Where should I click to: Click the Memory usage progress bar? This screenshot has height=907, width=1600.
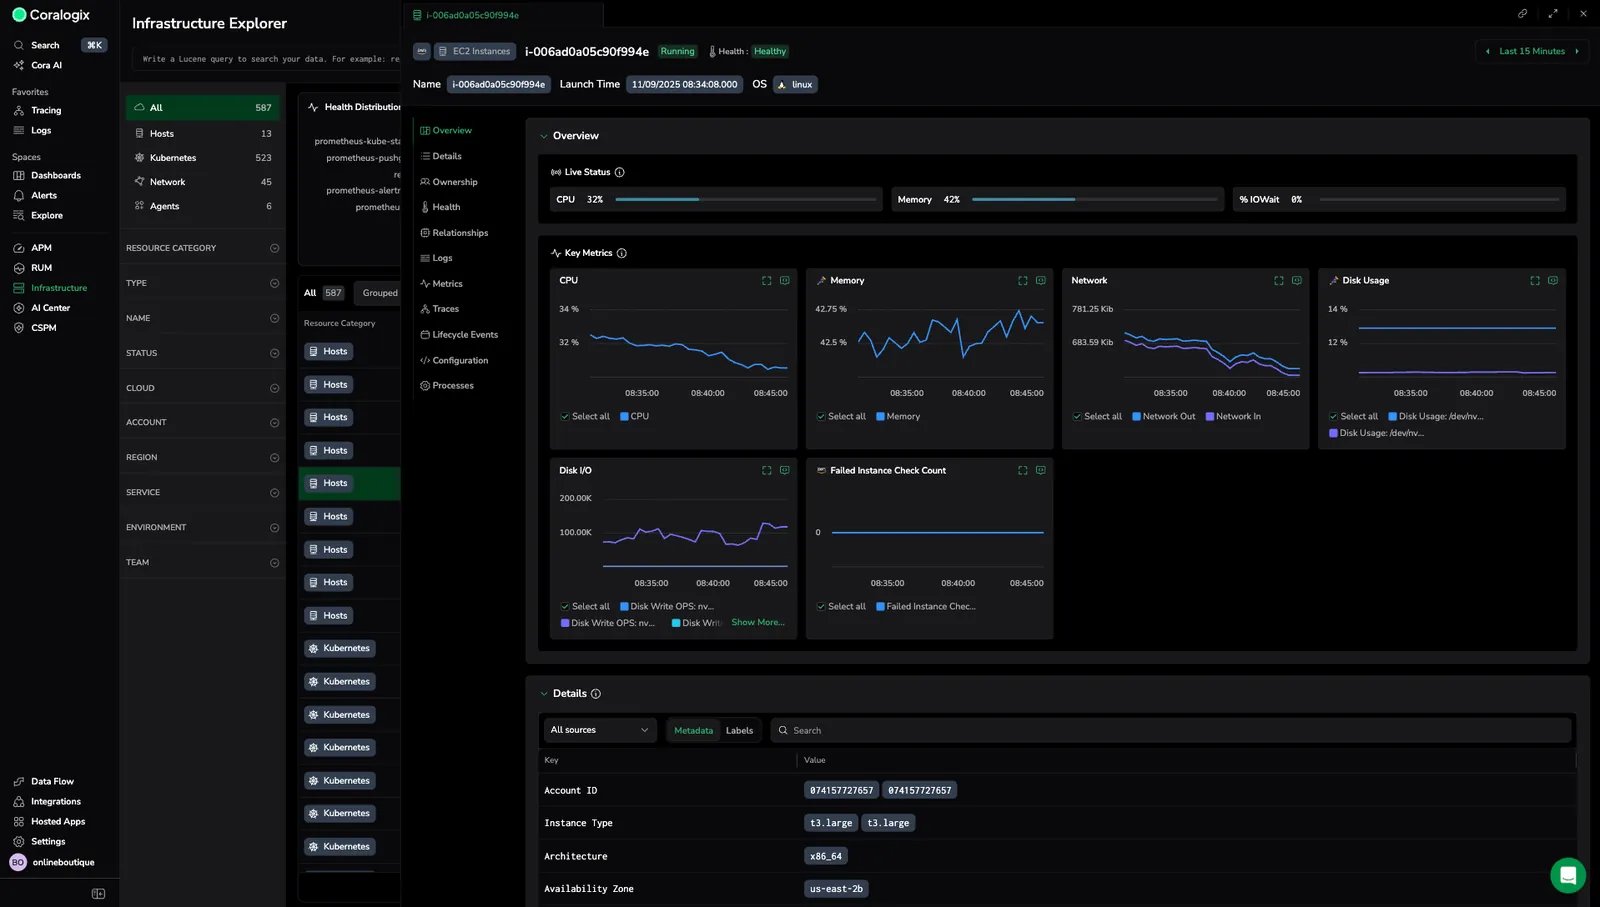point(1095,199)
